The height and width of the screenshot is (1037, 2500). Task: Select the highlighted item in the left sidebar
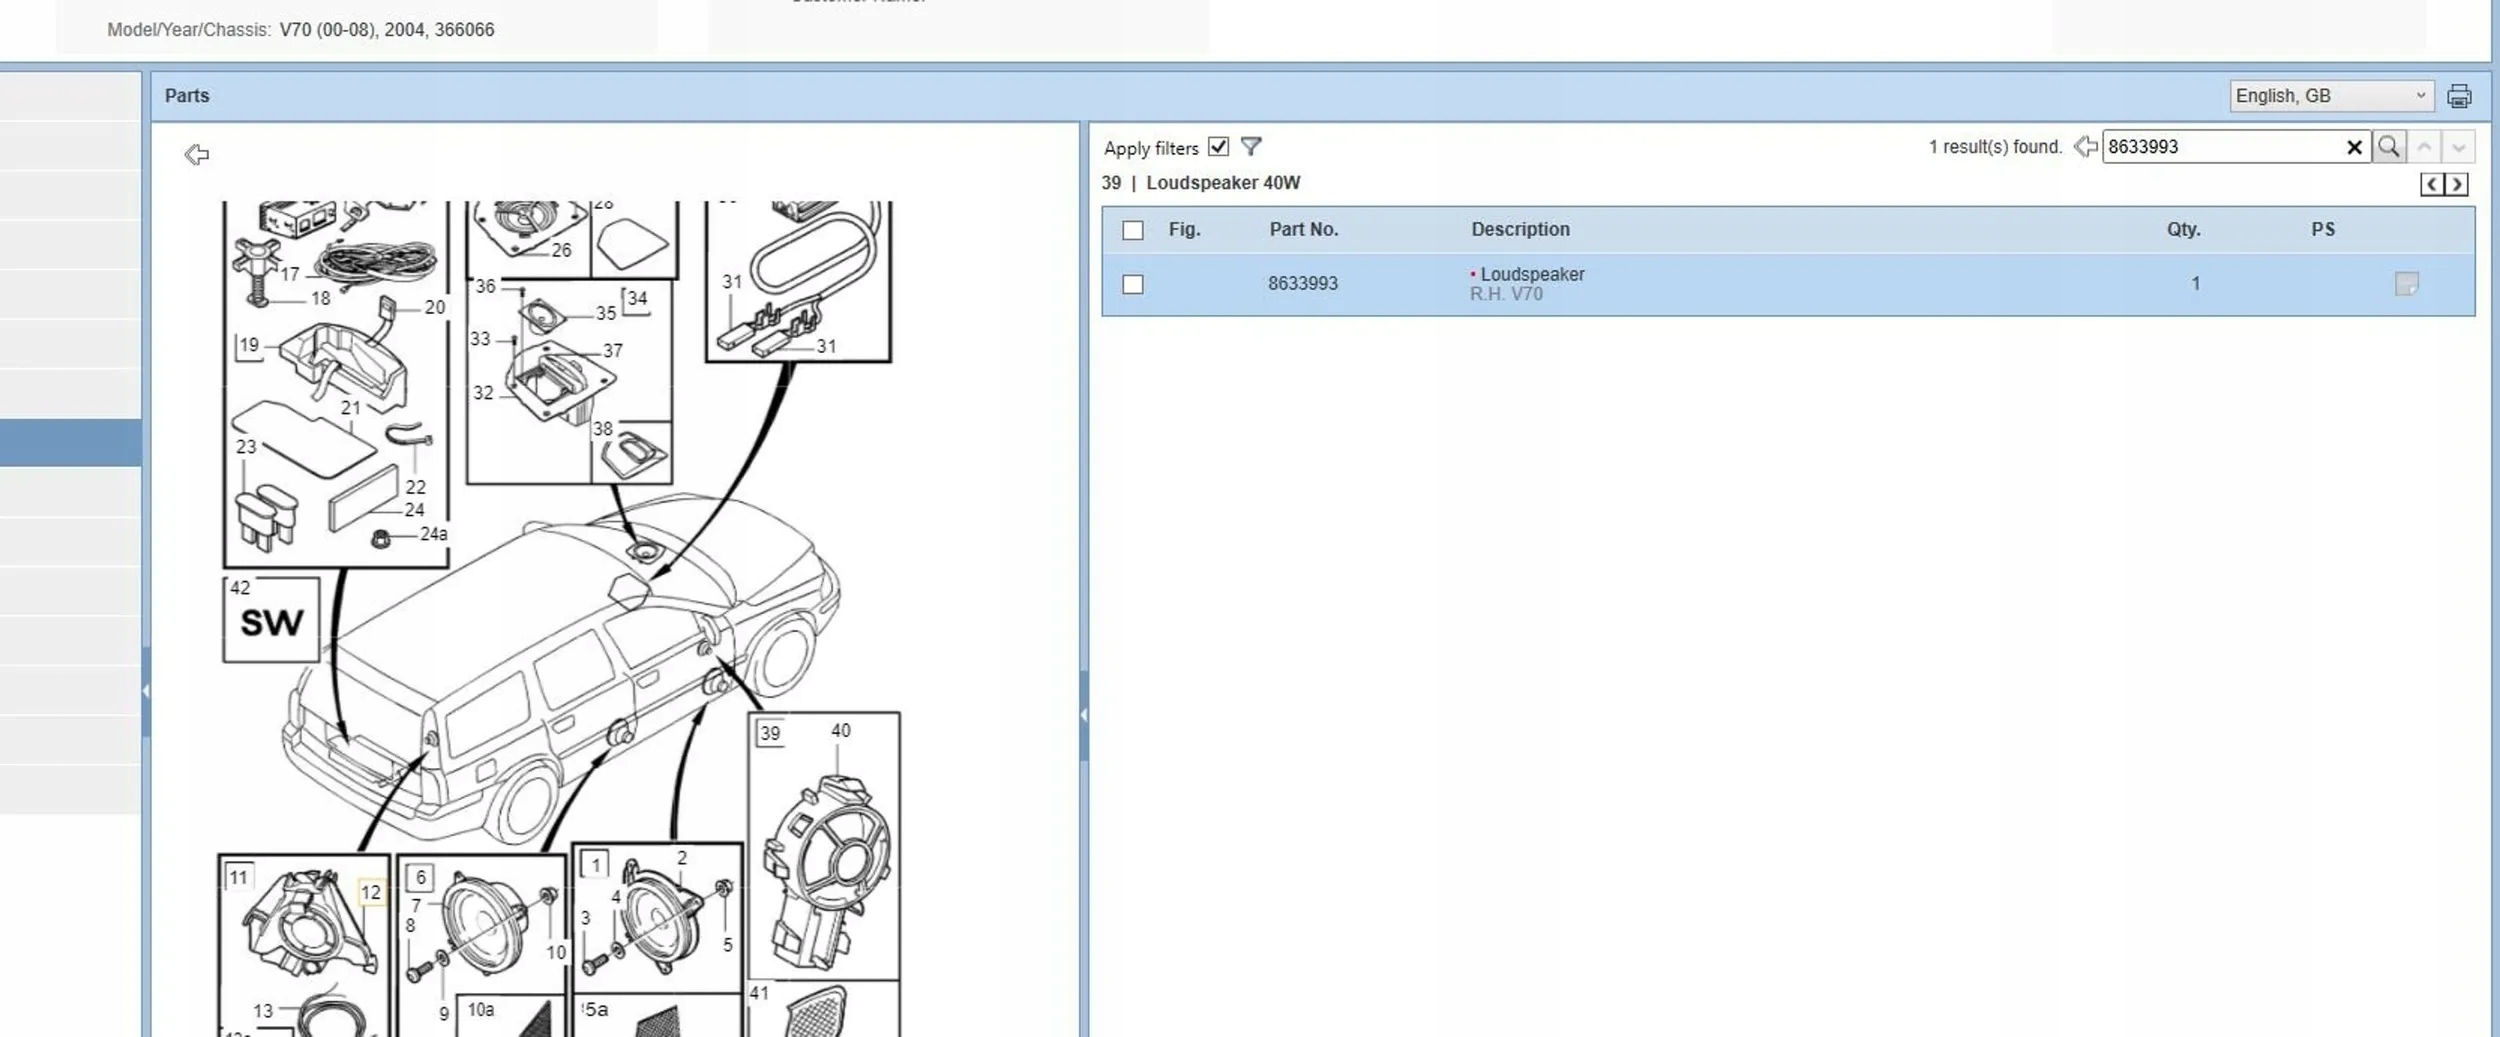point(70,442)
